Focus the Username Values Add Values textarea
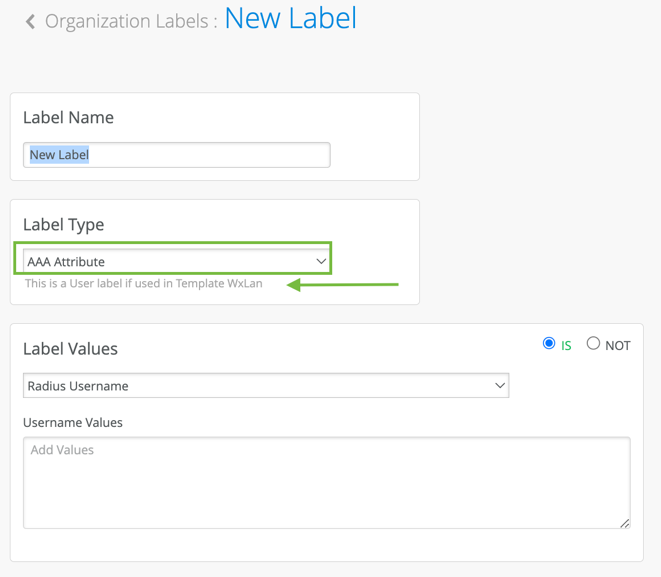 pos(326,482)
